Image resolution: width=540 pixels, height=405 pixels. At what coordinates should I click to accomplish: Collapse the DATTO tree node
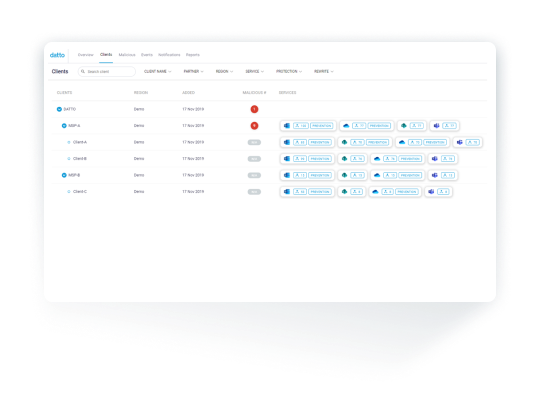[x=59, y=109]
